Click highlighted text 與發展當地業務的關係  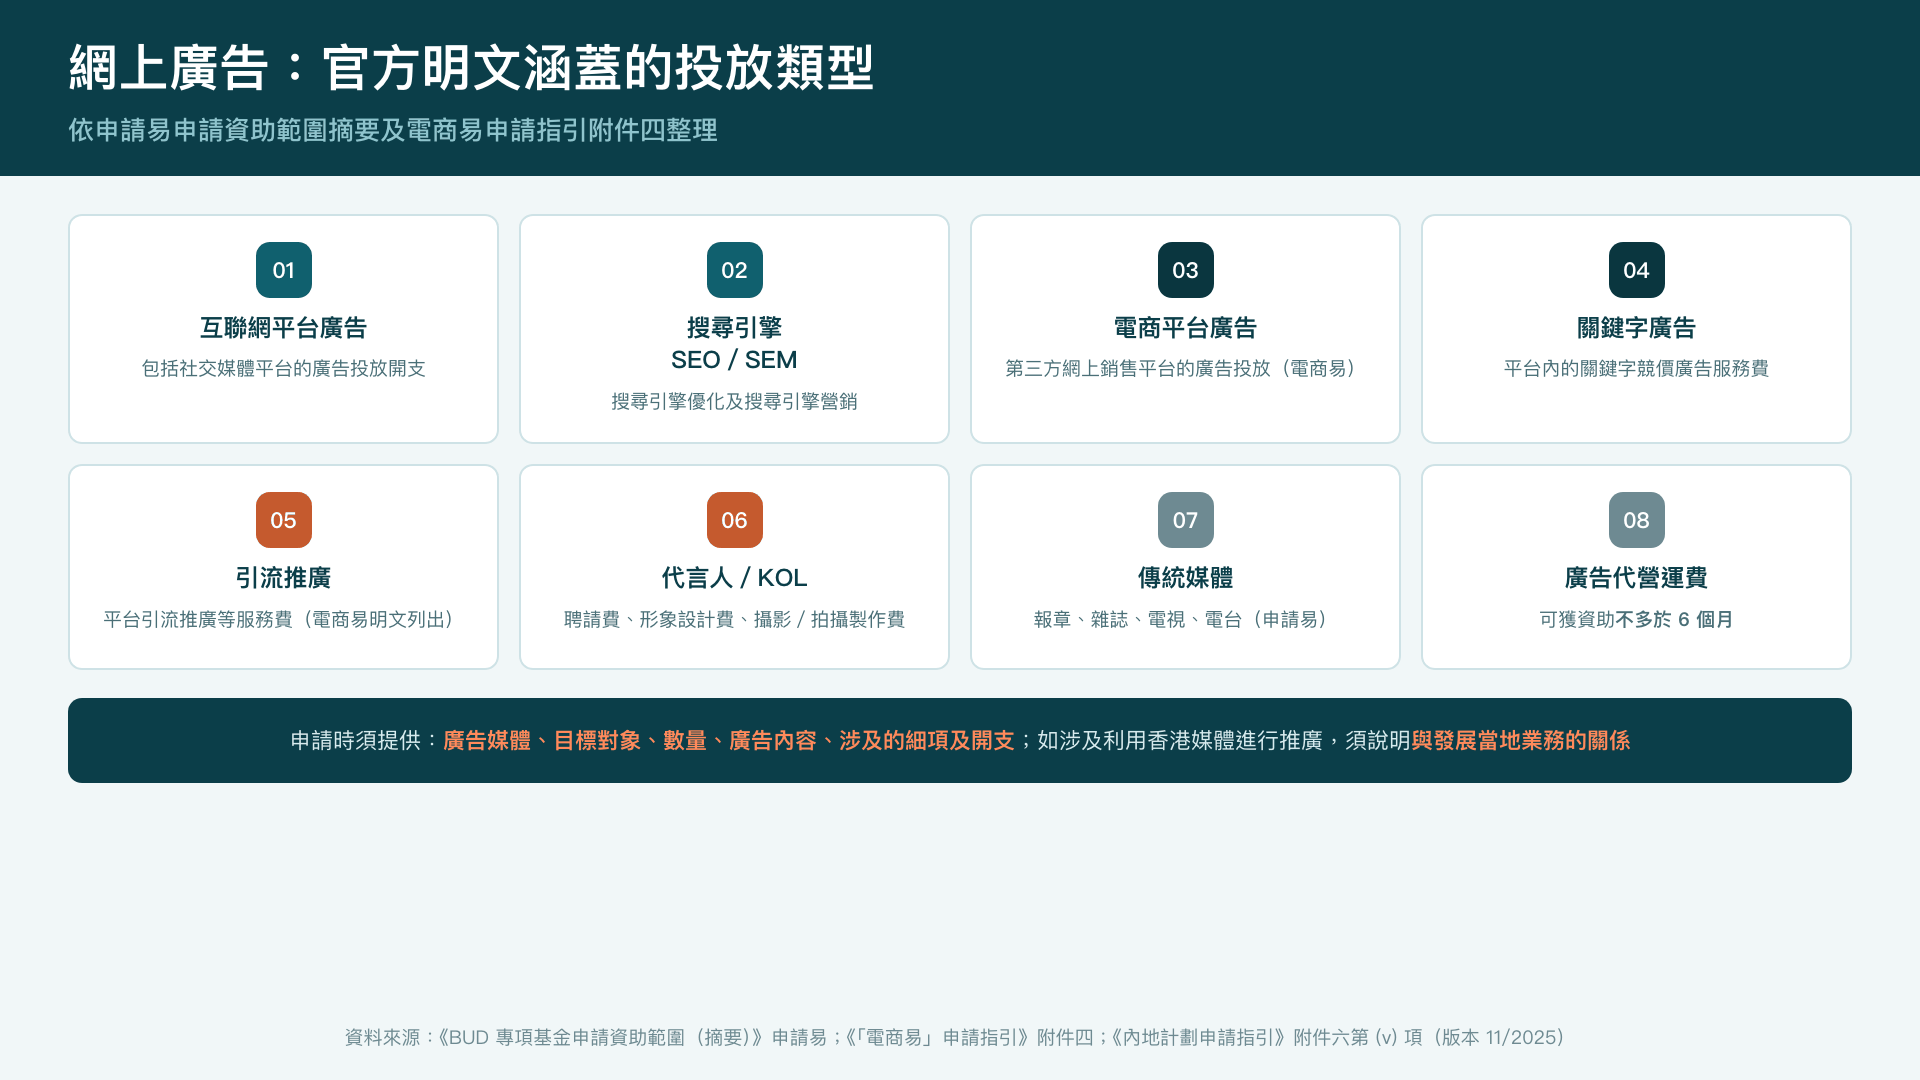click(1520, 741)
